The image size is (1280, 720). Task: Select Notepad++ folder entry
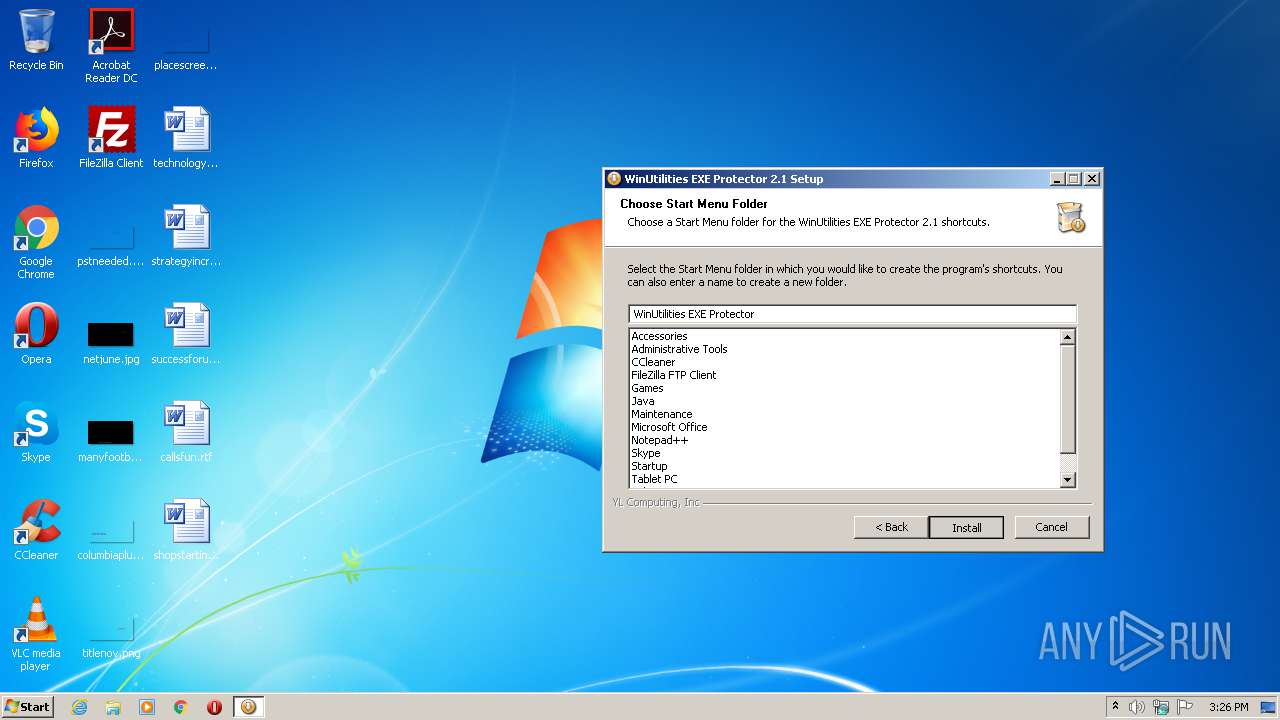coord(659,440)
